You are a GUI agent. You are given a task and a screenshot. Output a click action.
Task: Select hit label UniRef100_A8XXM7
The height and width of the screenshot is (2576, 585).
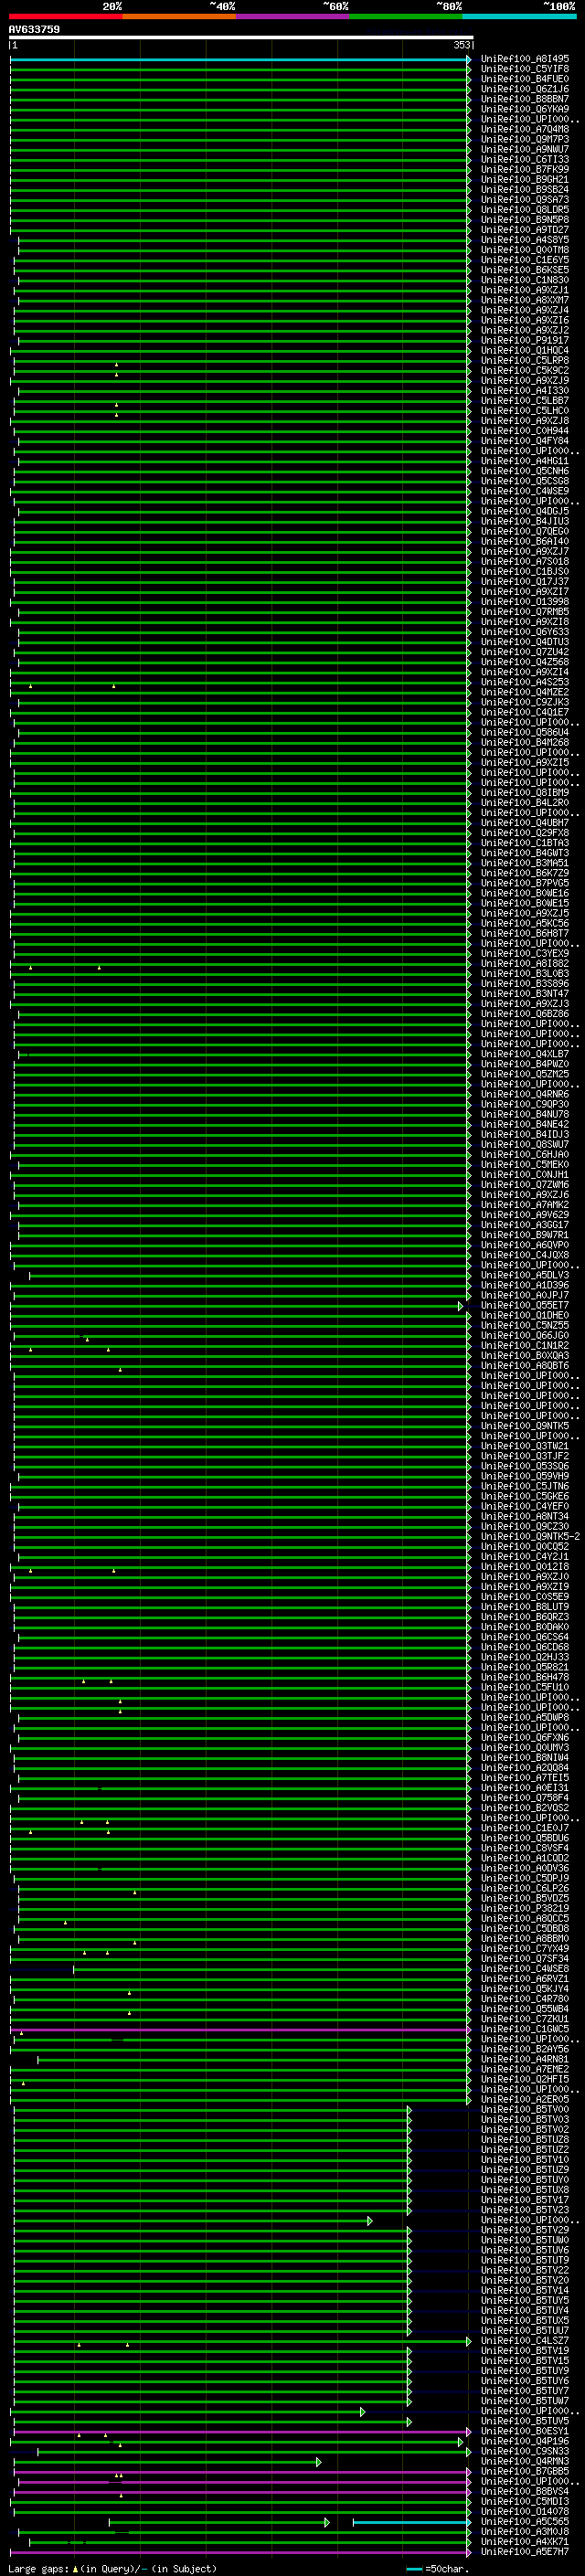525,300
